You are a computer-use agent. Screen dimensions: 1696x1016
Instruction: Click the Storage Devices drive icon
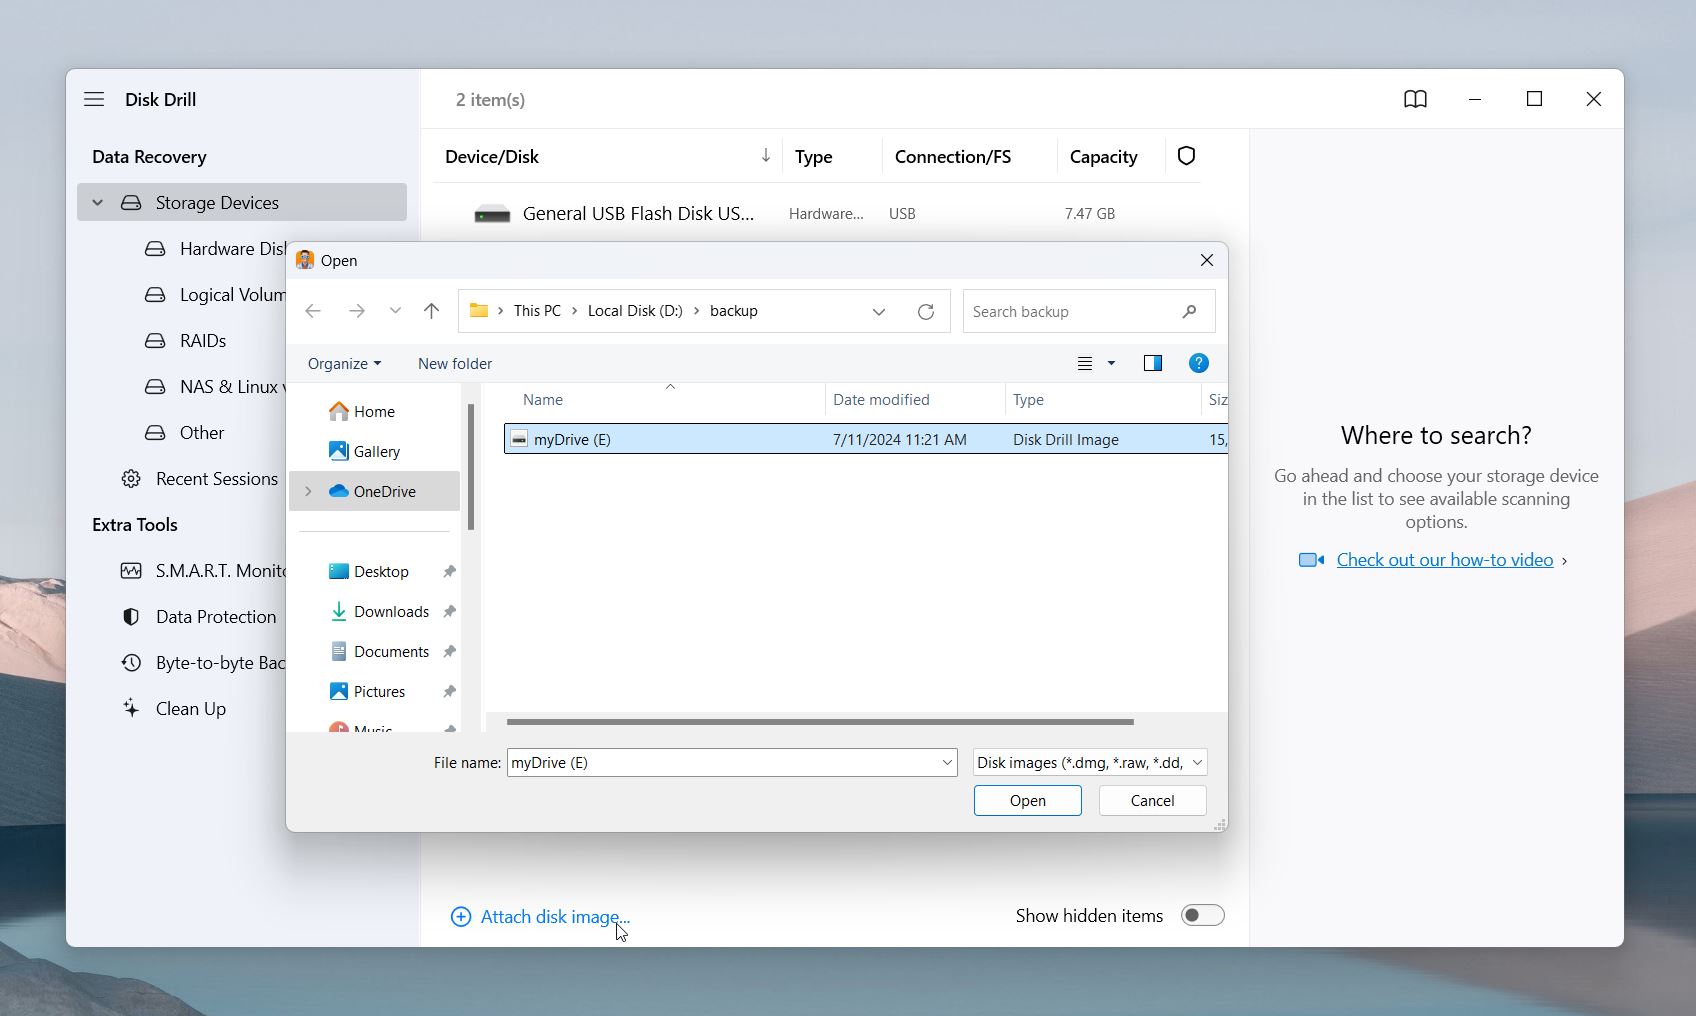131,203
